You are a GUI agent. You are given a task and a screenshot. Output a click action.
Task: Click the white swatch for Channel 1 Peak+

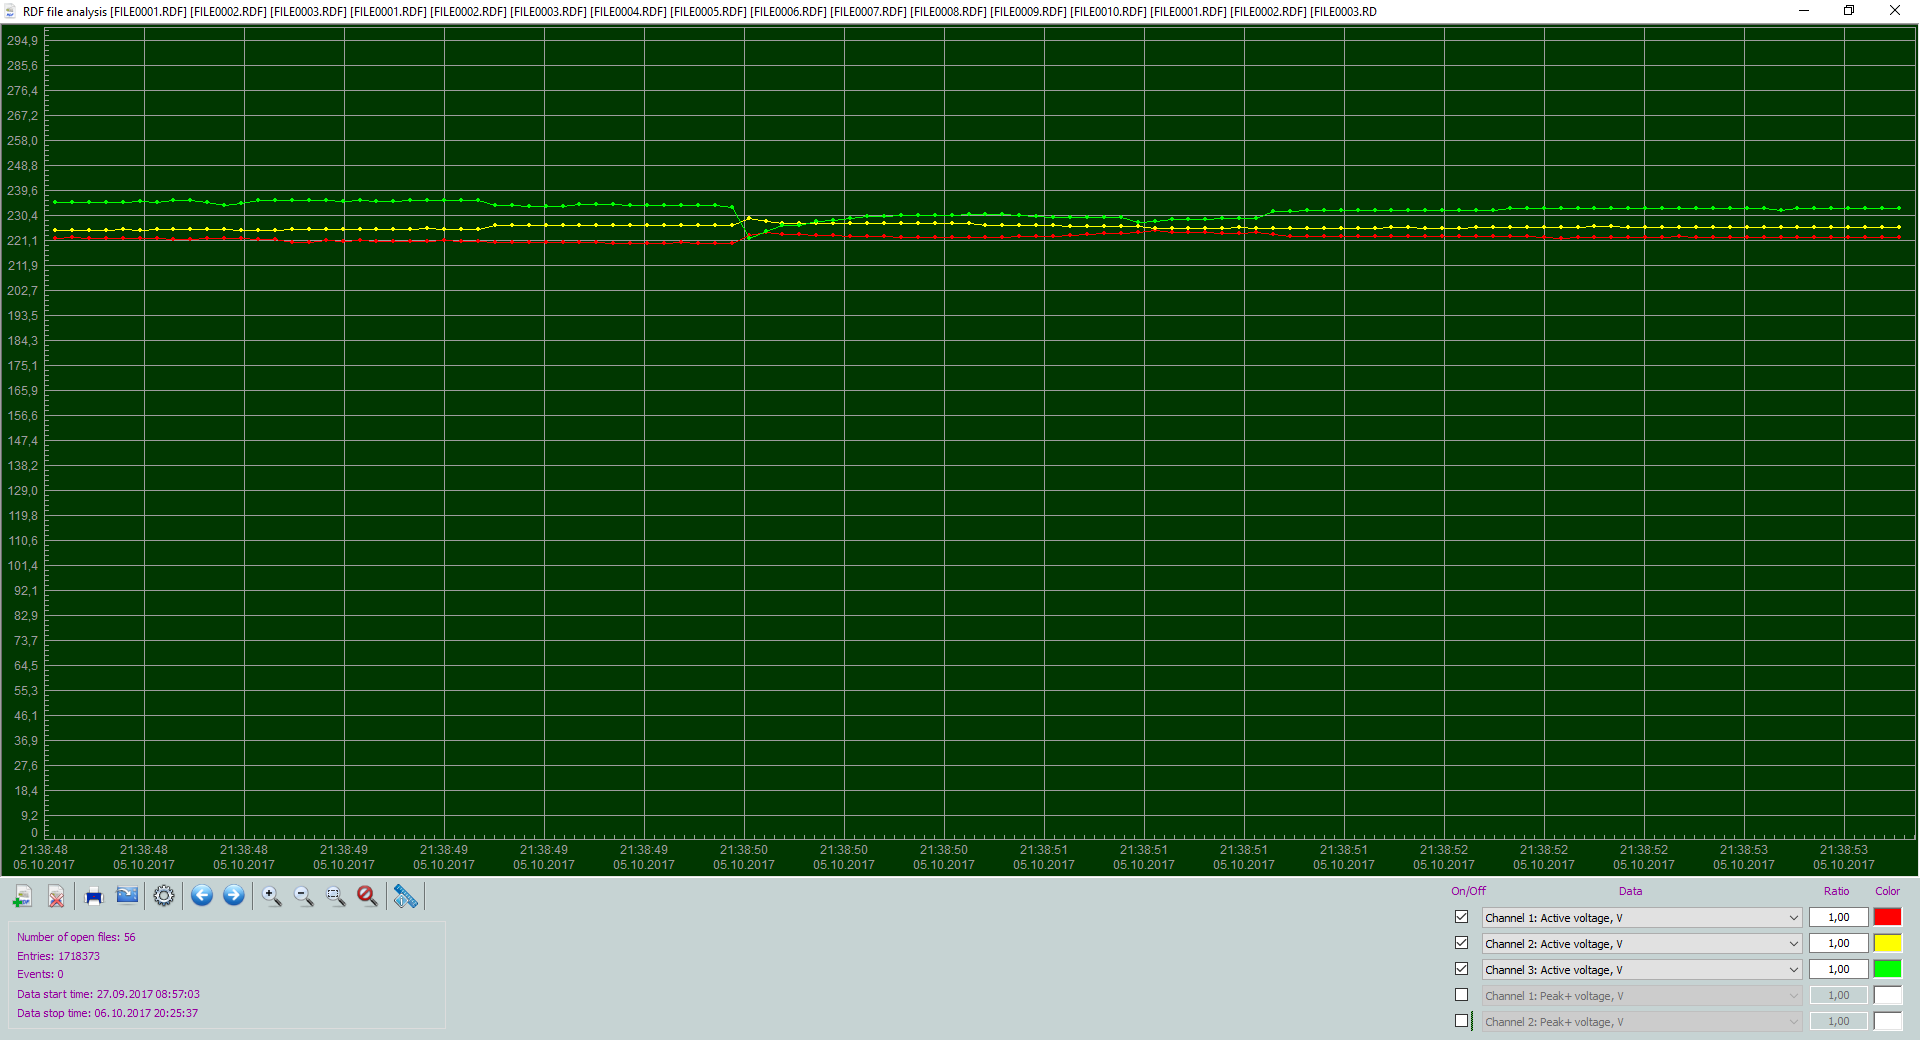pyautogui.click(x=1888, y=995)
